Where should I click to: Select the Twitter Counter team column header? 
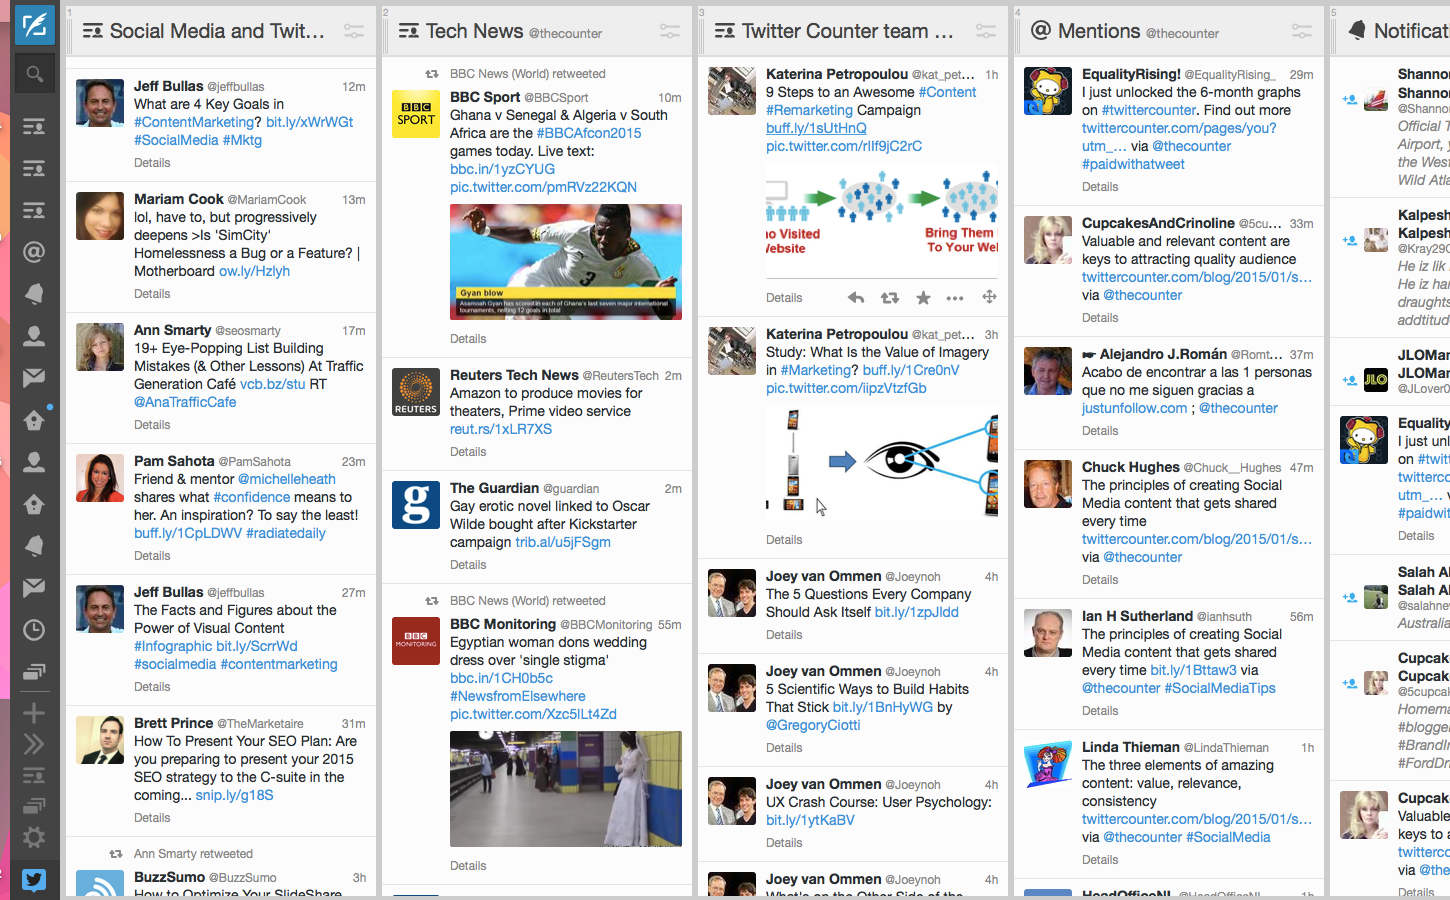pos(847,32)
